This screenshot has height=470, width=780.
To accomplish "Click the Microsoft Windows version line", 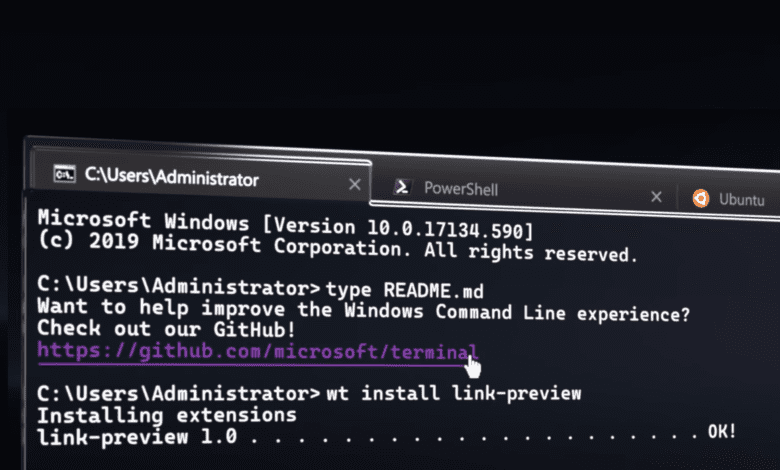I will click(x=285, y=224).
